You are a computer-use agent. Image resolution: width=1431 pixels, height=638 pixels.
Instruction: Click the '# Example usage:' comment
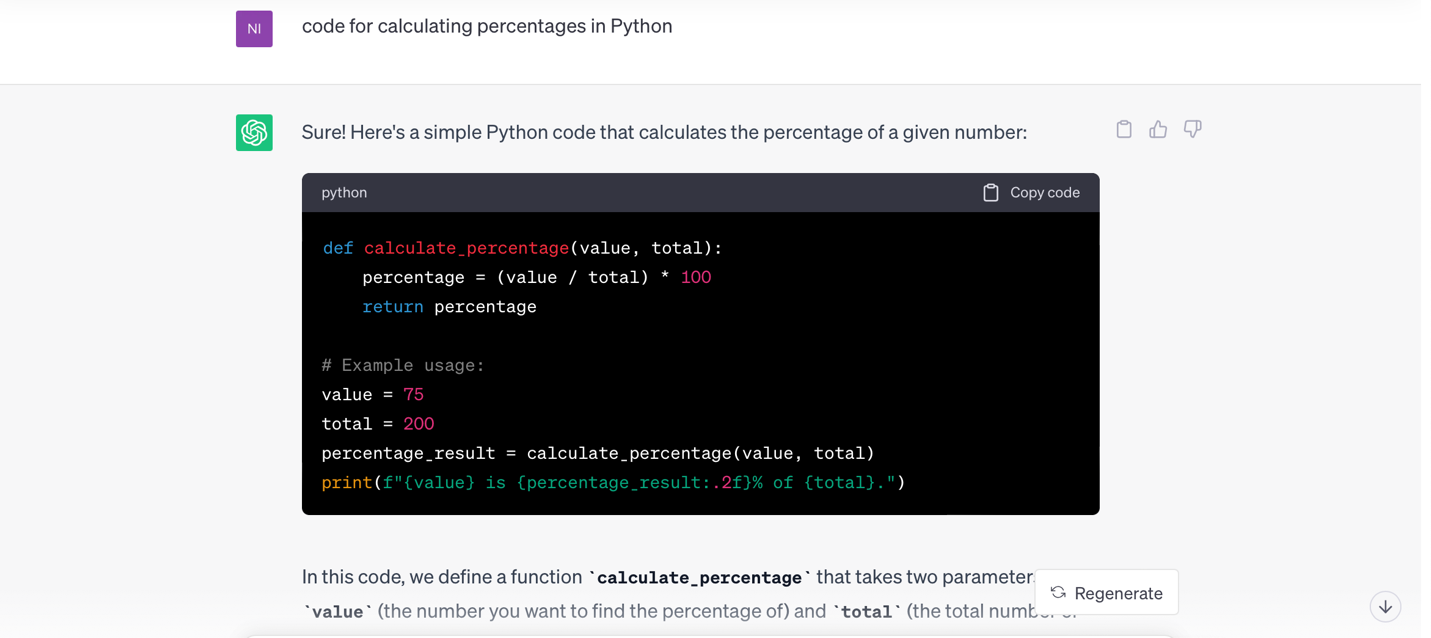[403, 365]
